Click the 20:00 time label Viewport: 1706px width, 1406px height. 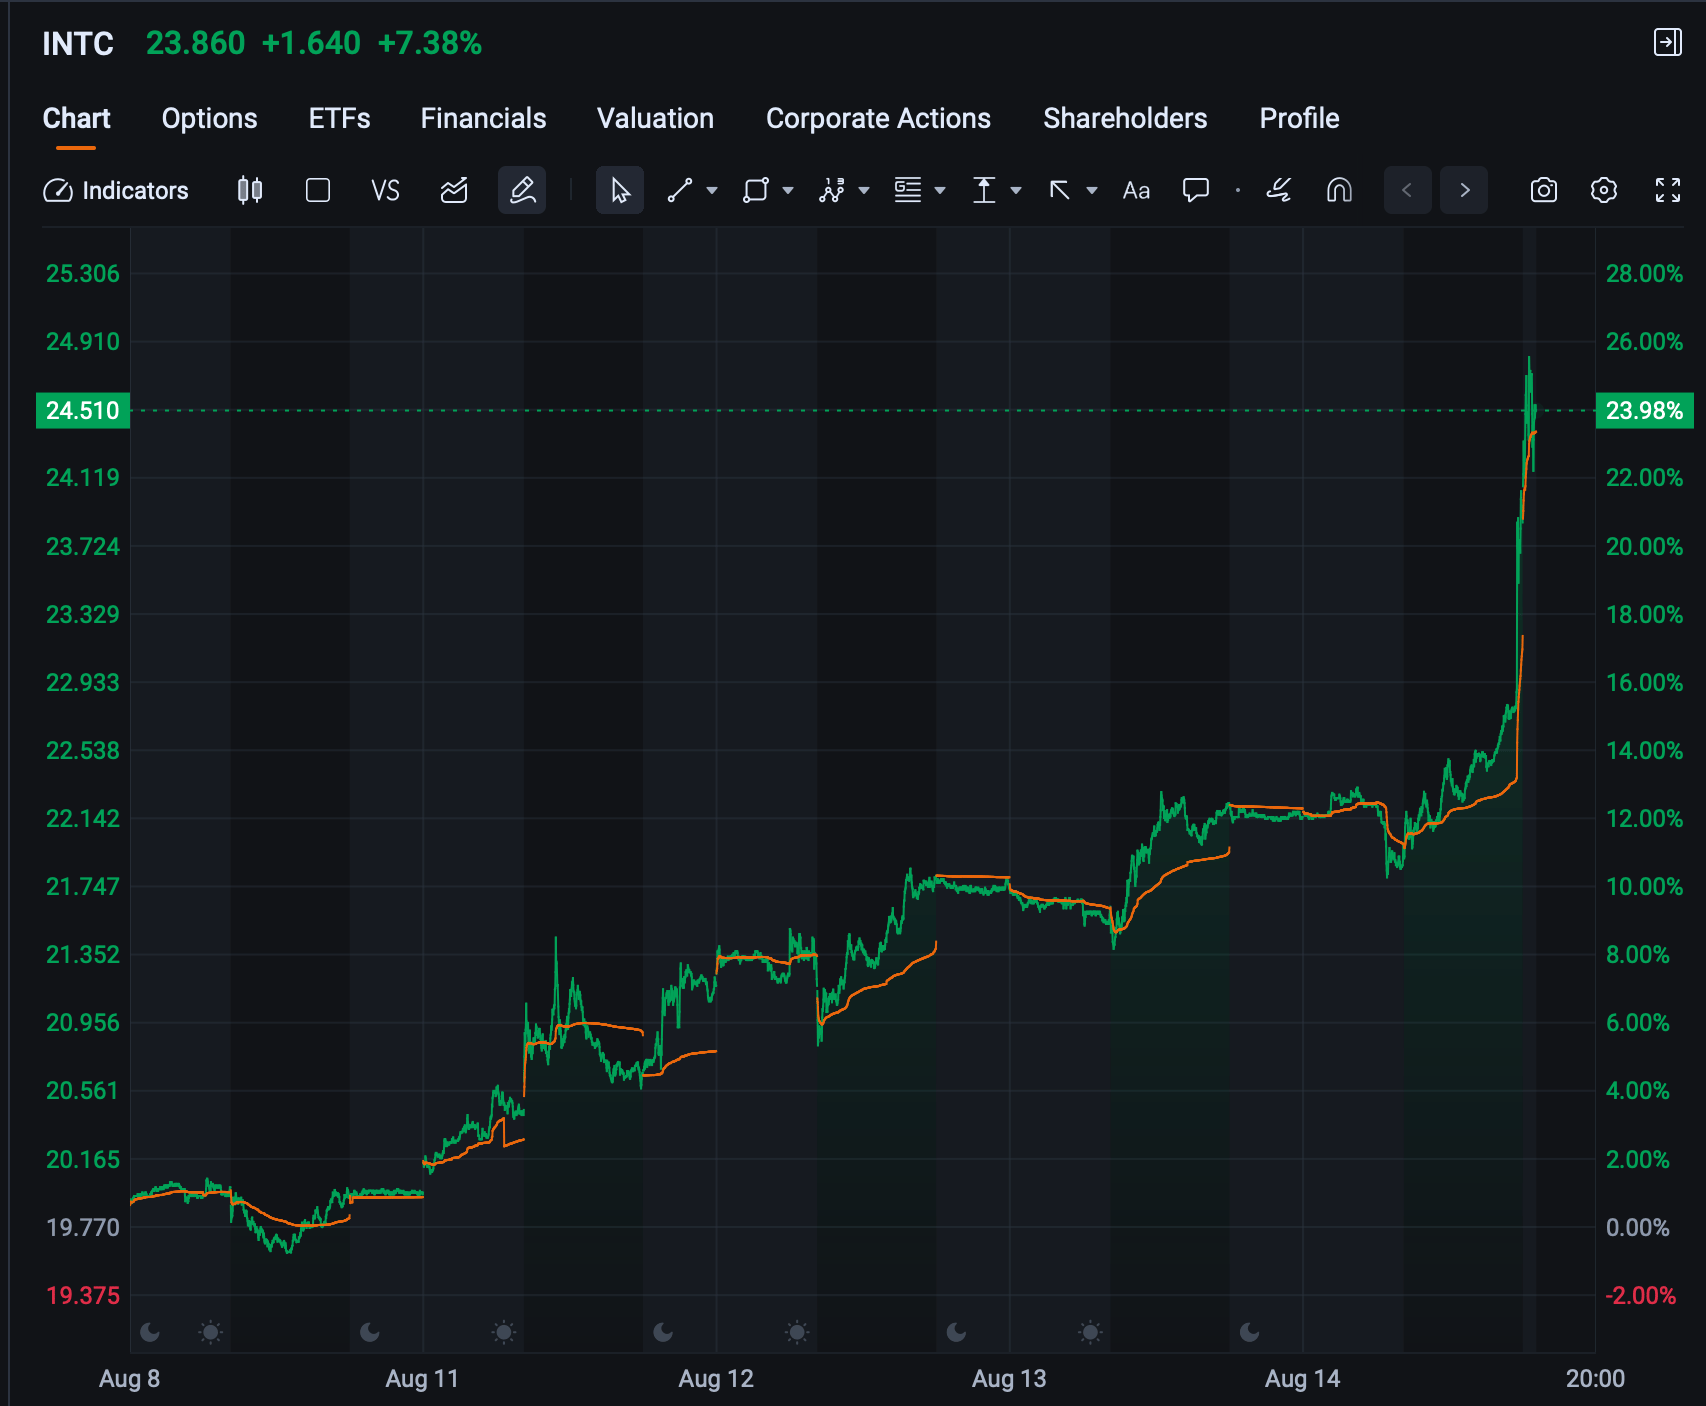tap(1595, 1378)
